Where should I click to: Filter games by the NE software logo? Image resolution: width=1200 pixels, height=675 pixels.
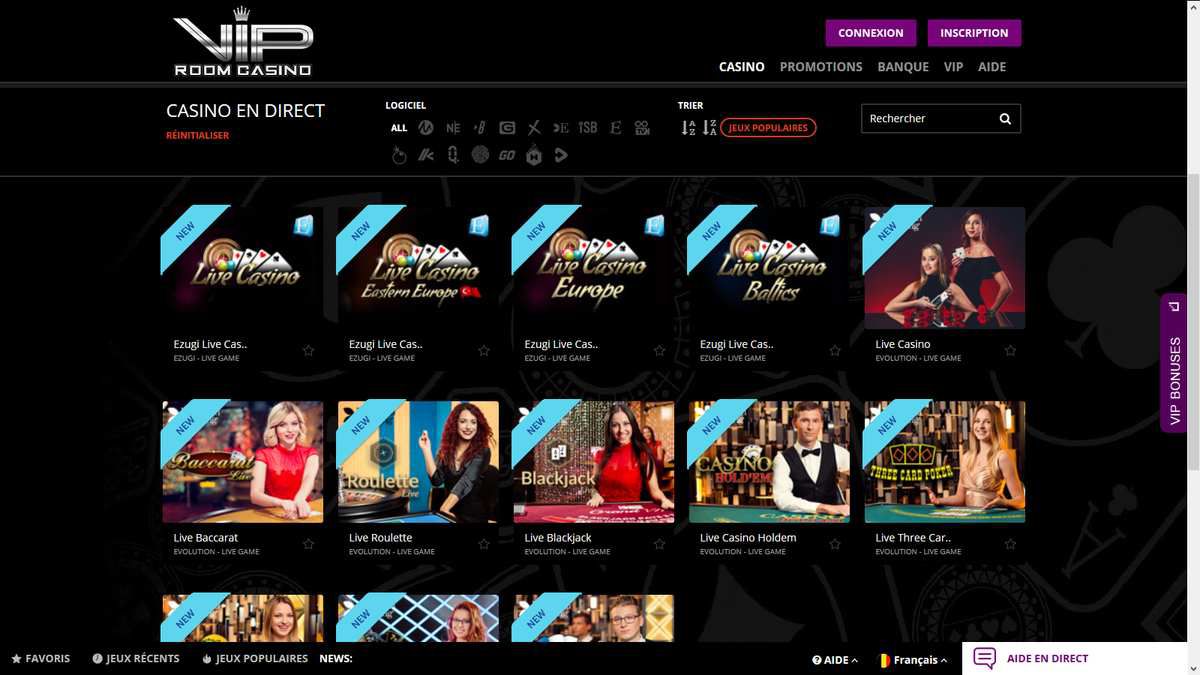pos(453,128)
